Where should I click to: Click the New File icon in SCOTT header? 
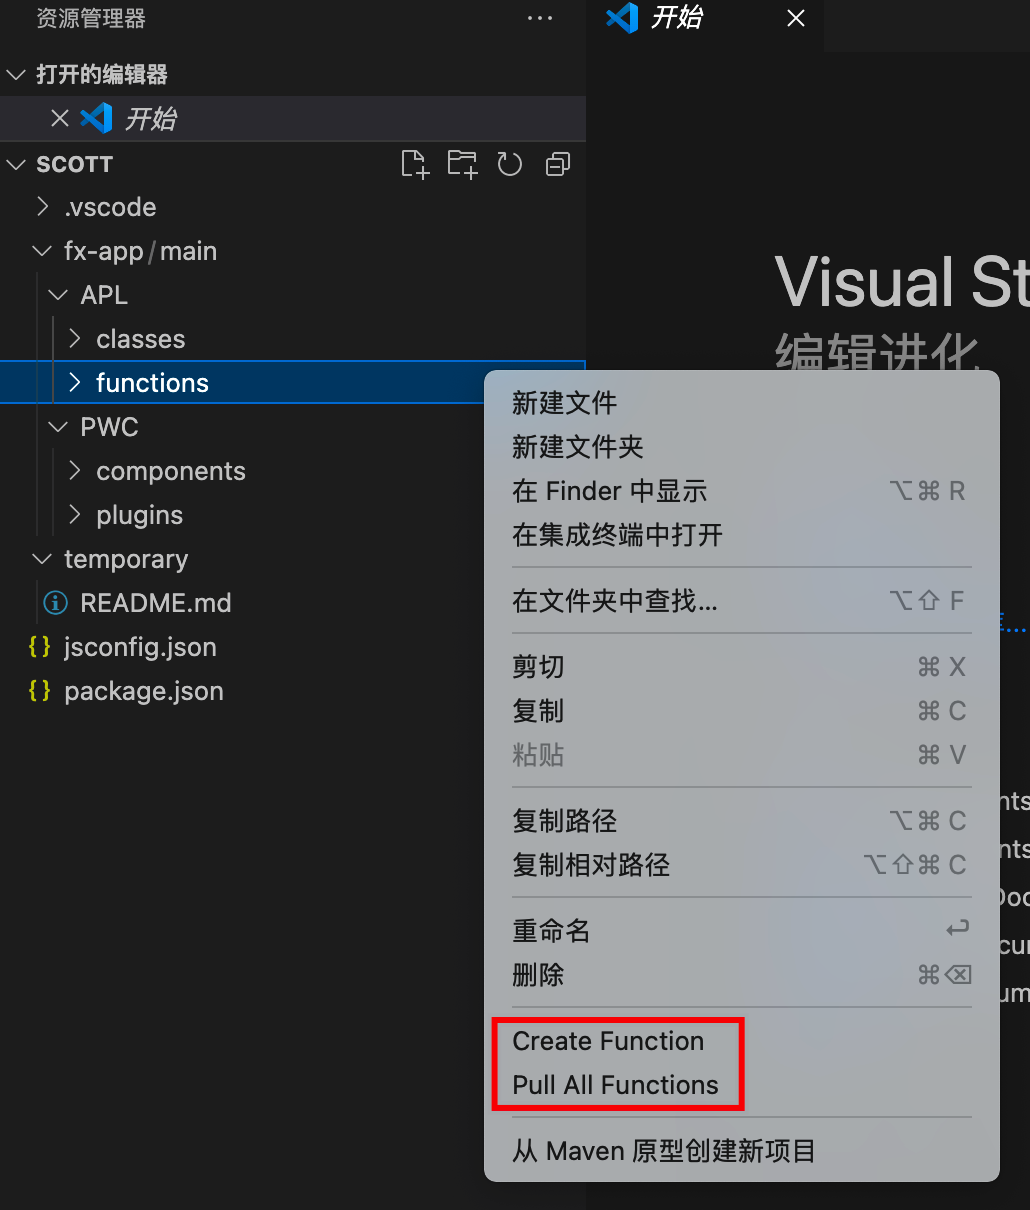414,164
